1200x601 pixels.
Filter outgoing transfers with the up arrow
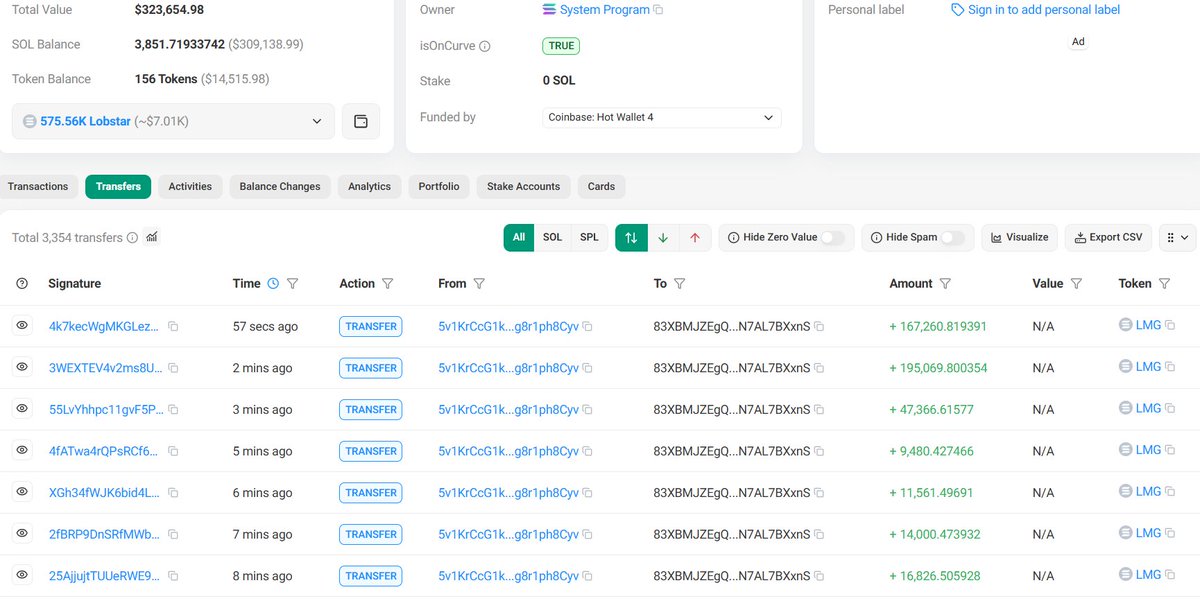click(695, 237)
